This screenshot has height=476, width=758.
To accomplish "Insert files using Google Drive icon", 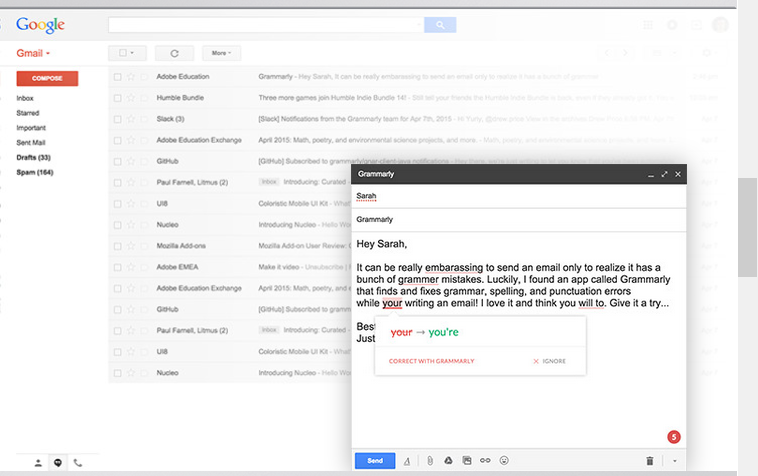I will point(448,461).
